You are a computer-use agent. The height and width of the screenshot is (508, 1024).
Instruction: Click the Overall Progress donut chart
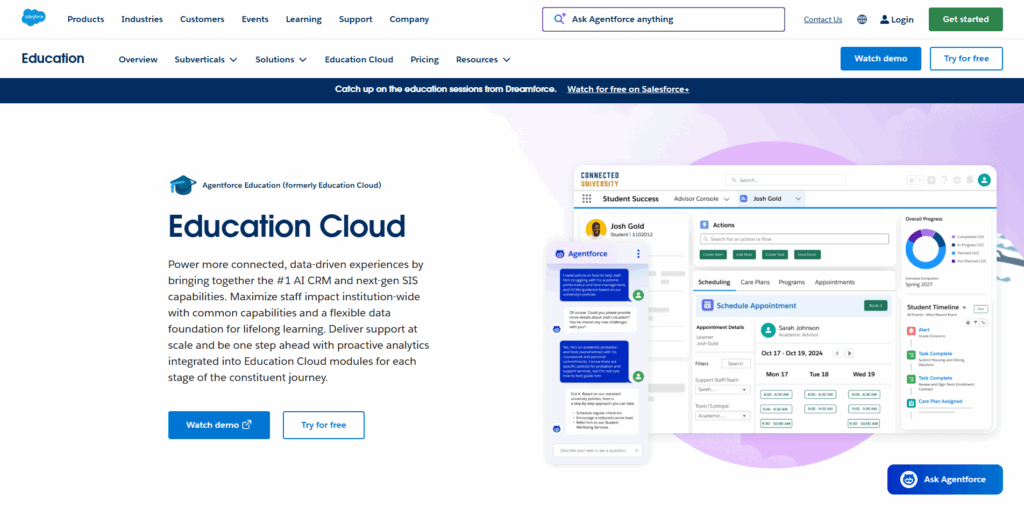[x=925, y=249]
